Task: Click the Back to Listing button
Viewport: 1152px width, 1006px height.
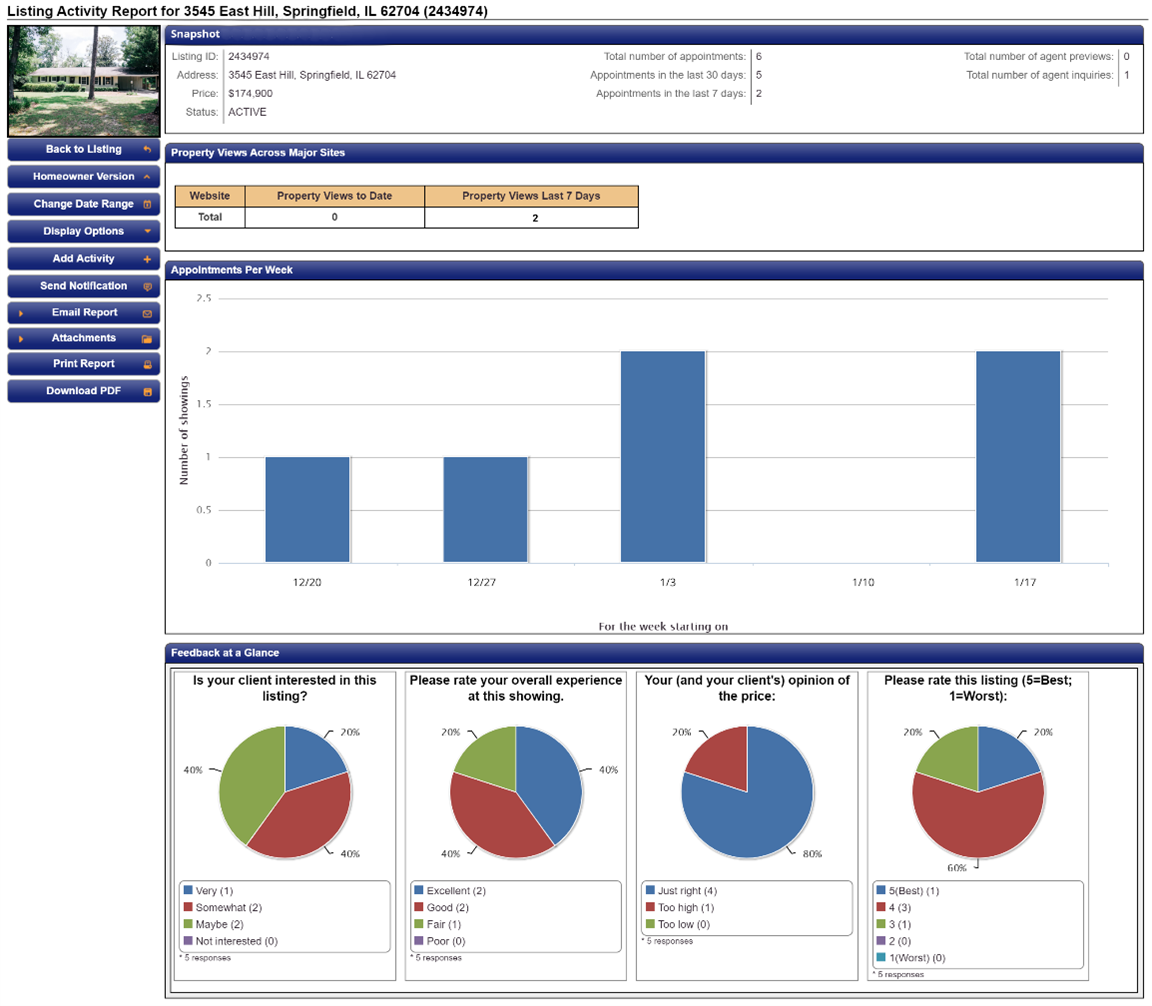Action: point(83,149)
